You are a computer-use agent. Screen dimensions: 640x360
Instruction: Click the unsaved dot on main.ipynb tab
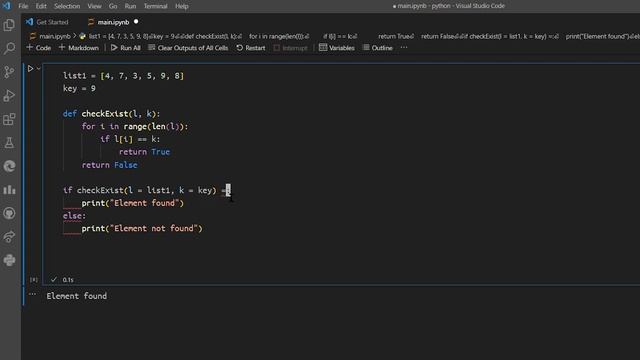click(x=136, y=22)
